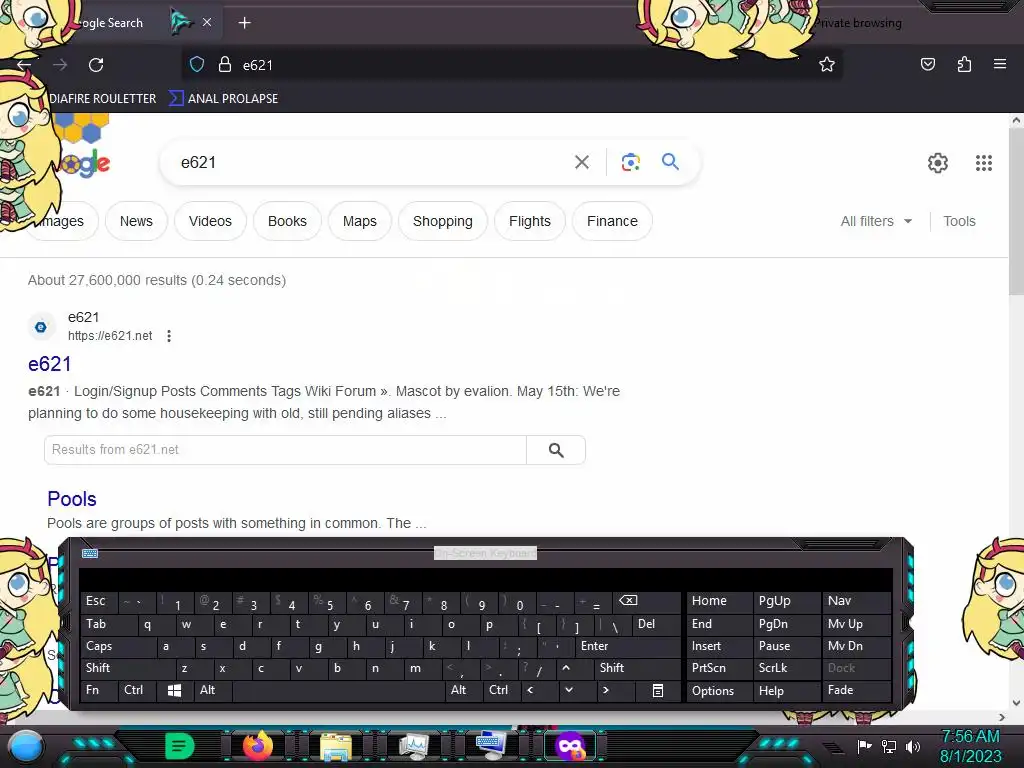The width and height of the screenshot is (1024, 768).
Task: Click the Help key on On-Screen Keyboard
Action: (x=786, y=690)
